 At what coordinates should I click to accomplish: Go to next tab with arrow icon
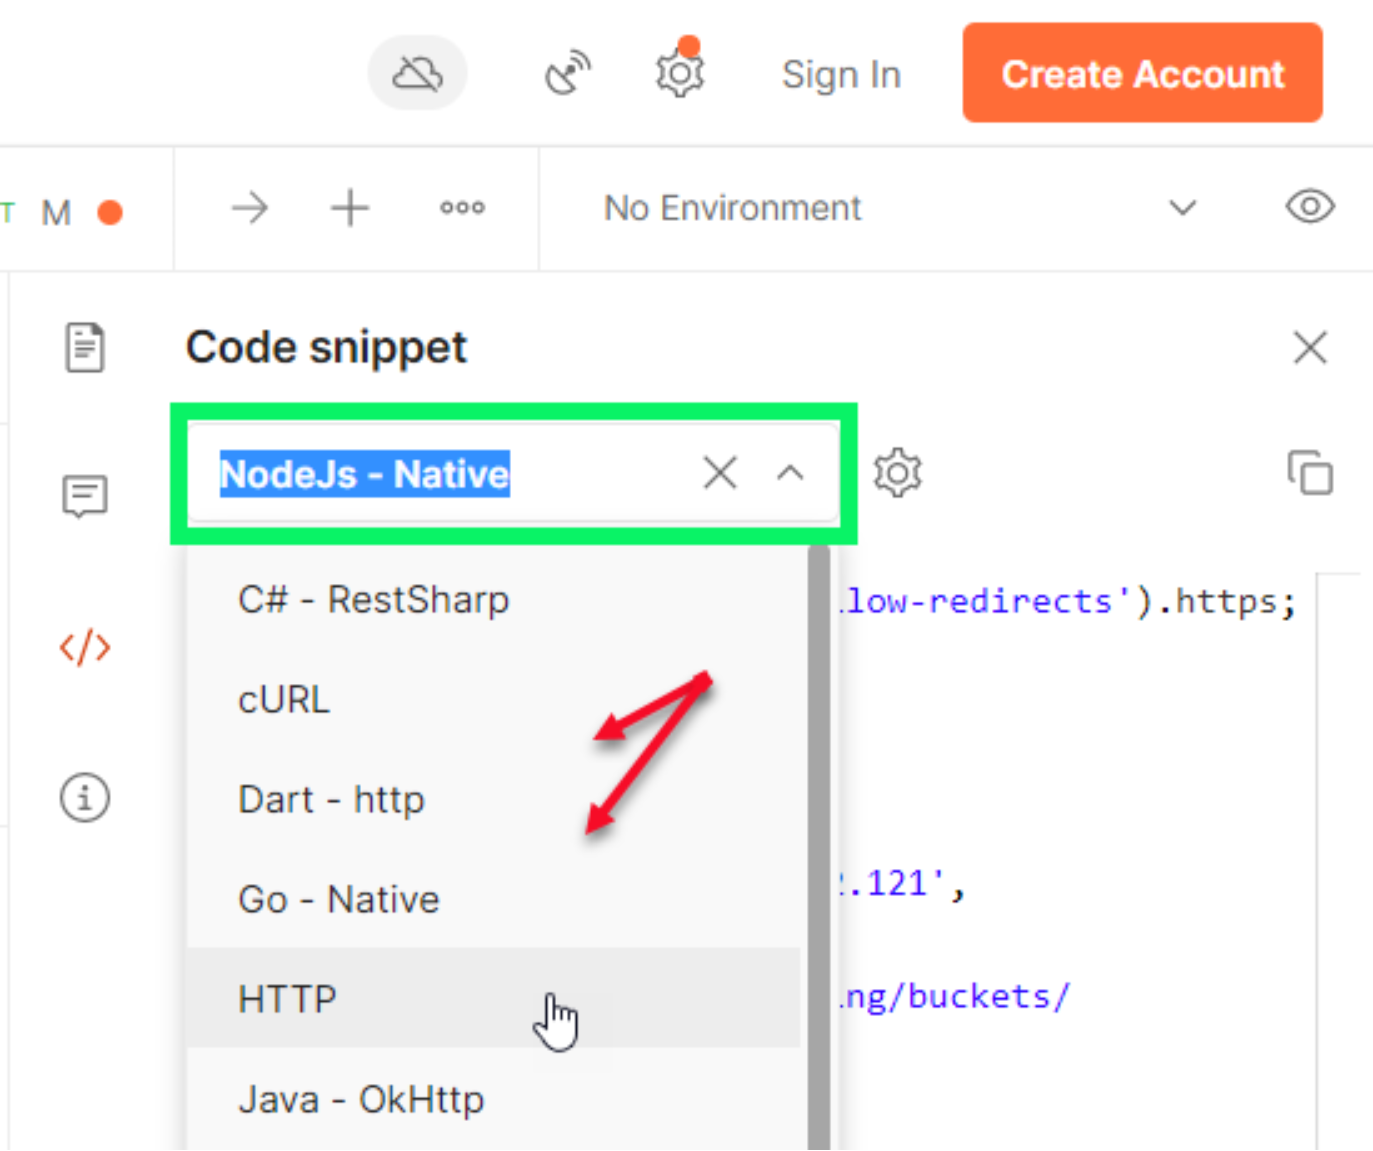pyautogui.click(x=250, y=208)
